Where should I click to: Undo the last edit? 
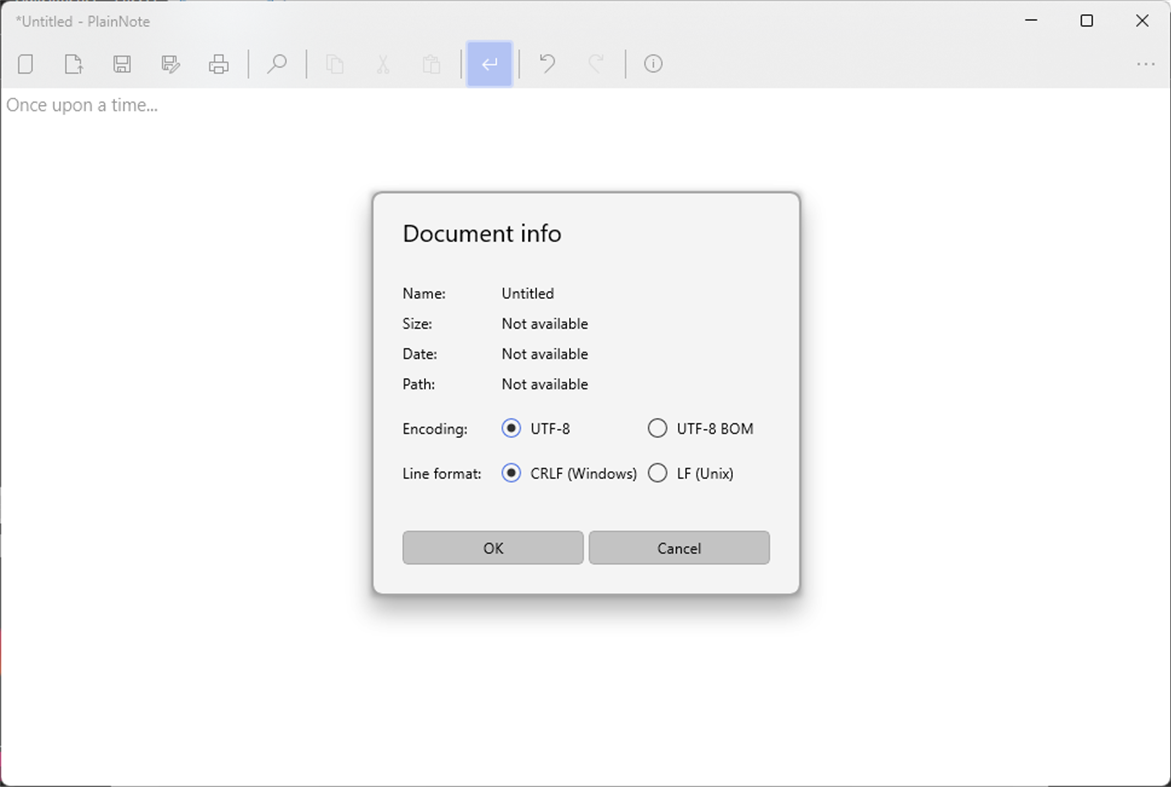pyautogui.click(x=546, y=63)
